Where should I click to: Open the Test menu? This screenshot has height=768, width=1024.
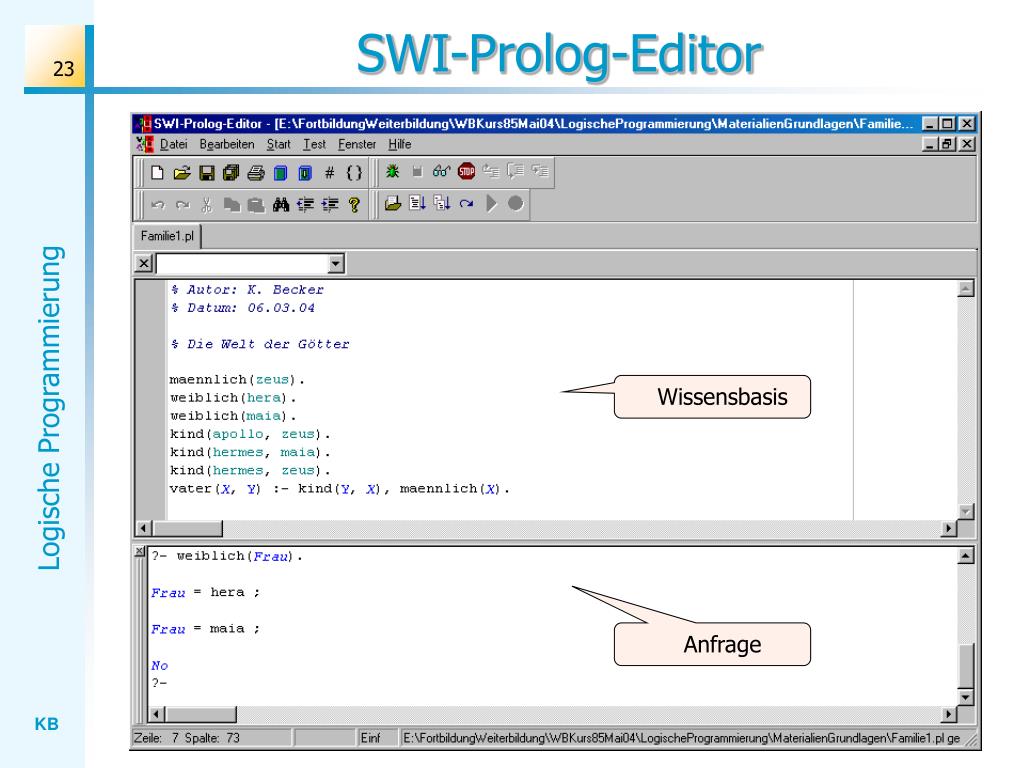pos(314,144)
